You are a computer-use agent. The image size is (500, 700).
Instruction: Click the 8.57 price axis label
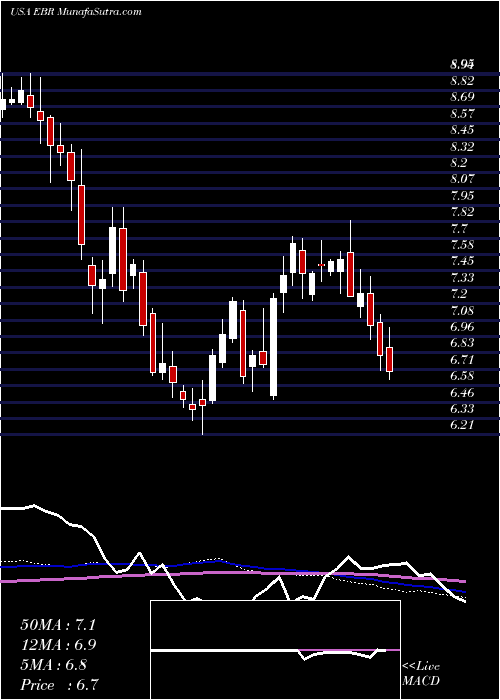[462, 113]
